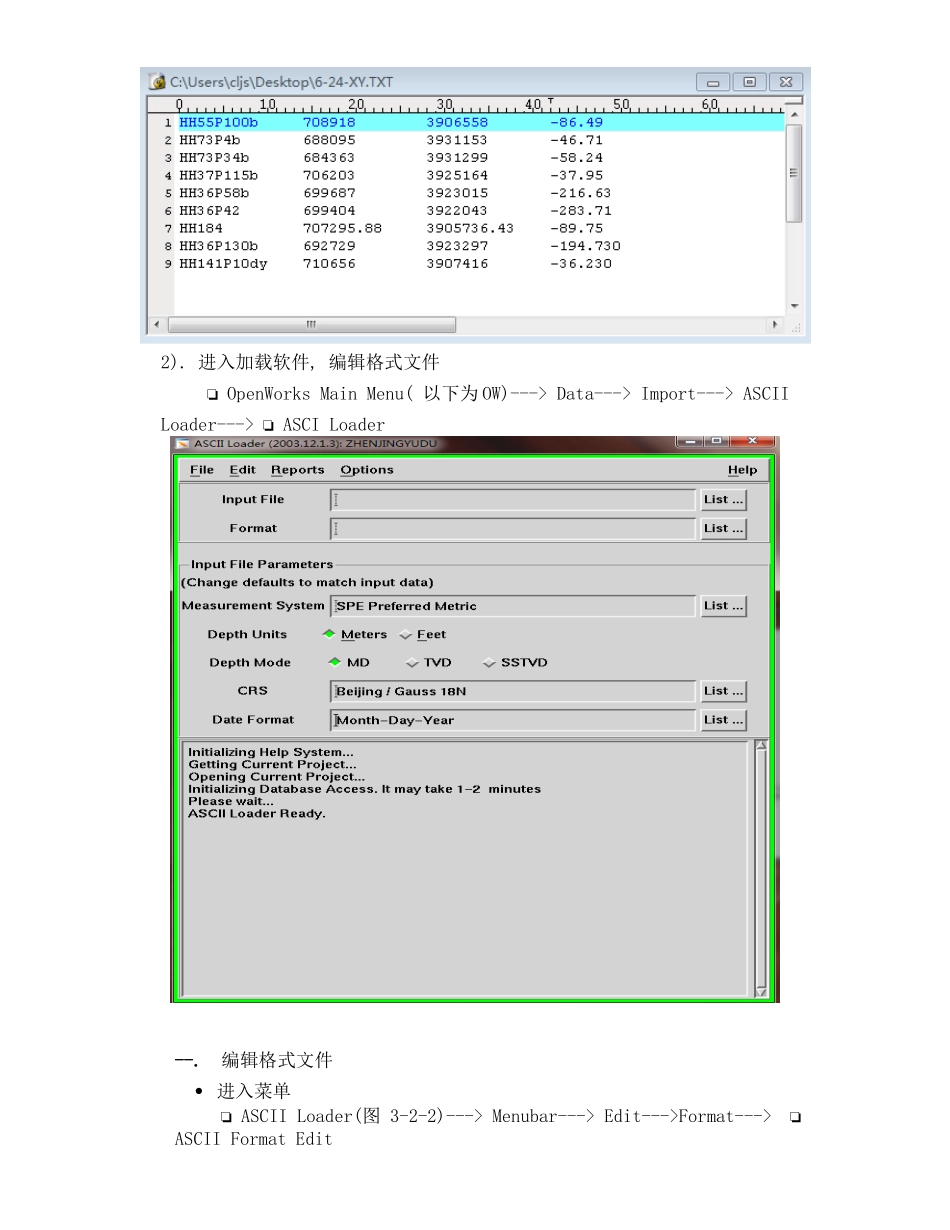Click 'ASCII Loader Ready.' log line

click(x=257, y=814)
